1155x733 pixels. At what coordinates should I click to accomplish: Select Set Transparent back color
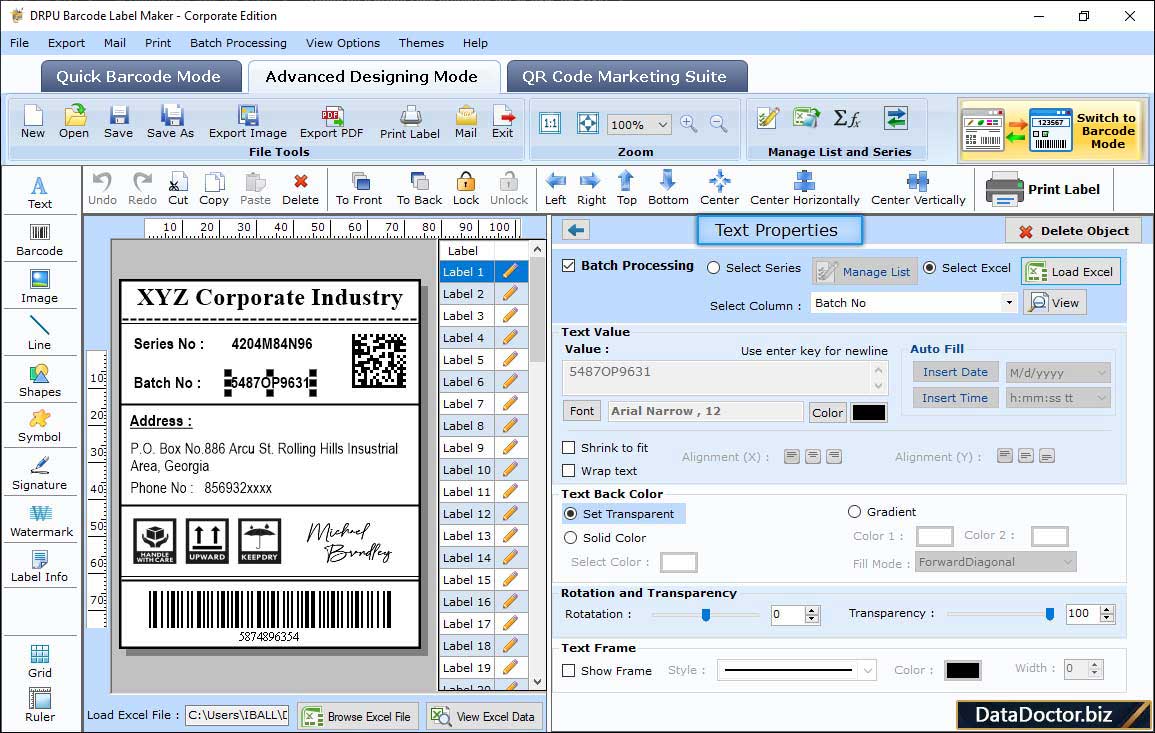[570, 514]
